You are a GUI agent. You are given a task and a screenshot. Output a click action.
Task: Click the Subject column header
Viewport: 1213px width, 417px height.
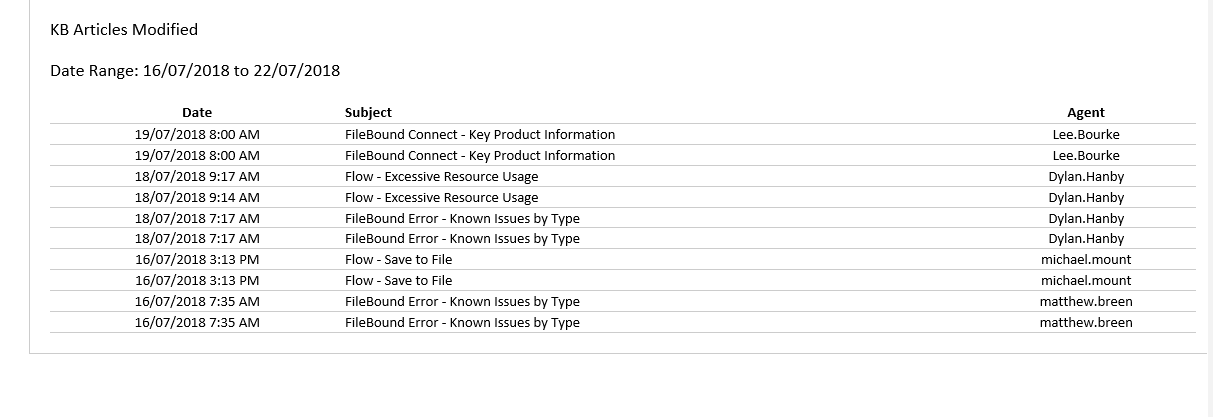368,113
